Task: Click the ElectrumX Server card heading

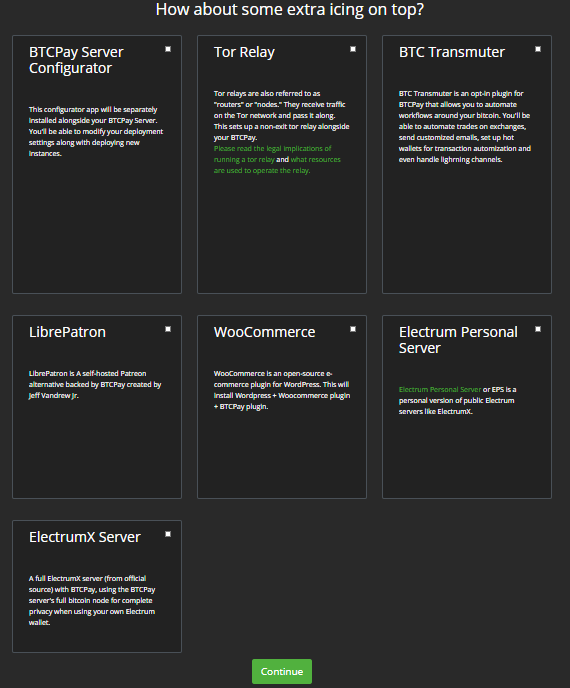Action: click(85, 537)
